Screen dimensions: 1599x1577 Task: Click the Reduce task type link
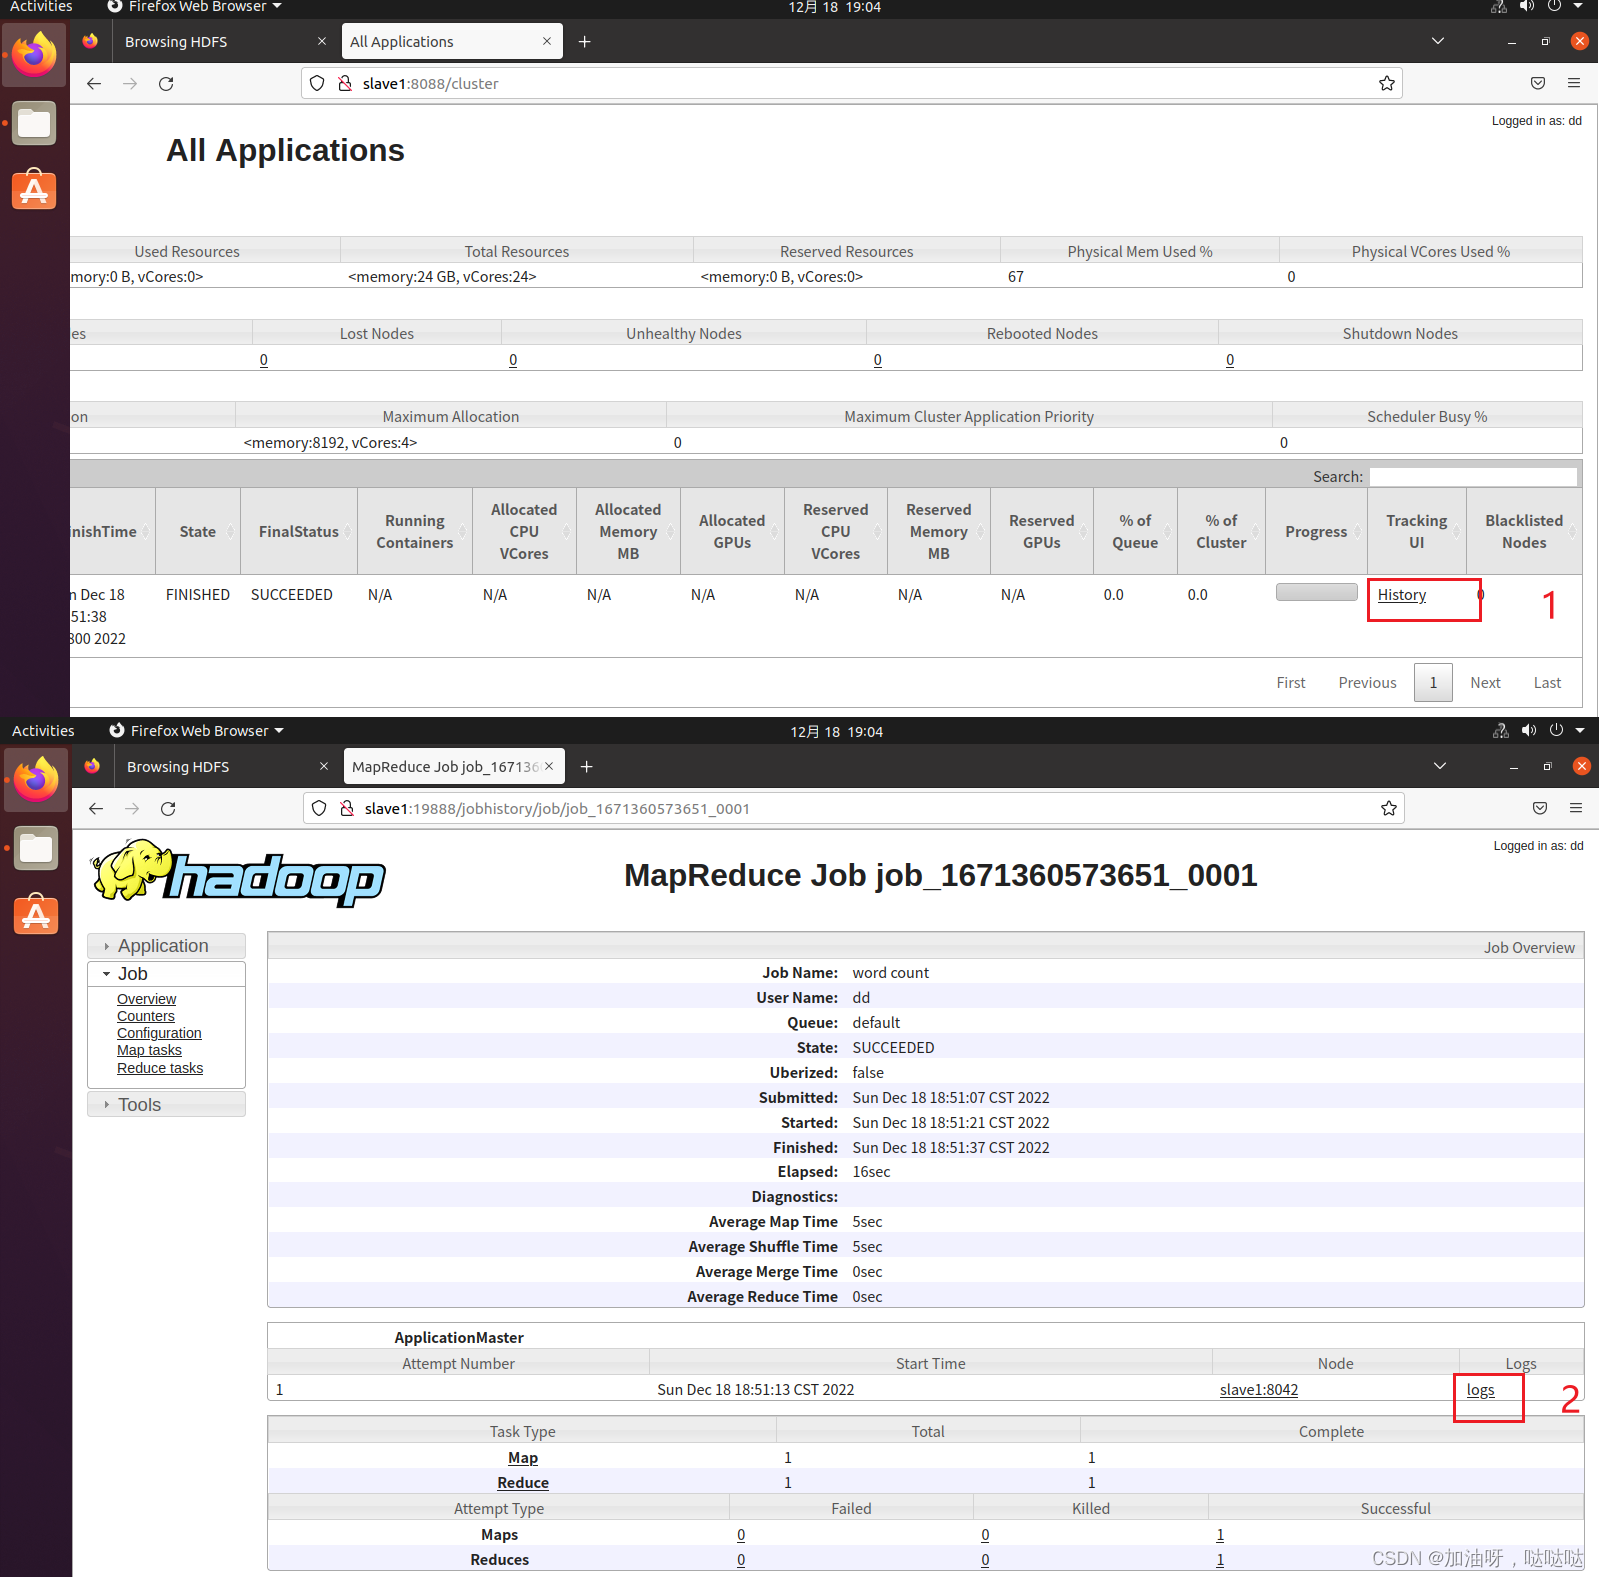pyautogui.click(x=523, y=1483)
